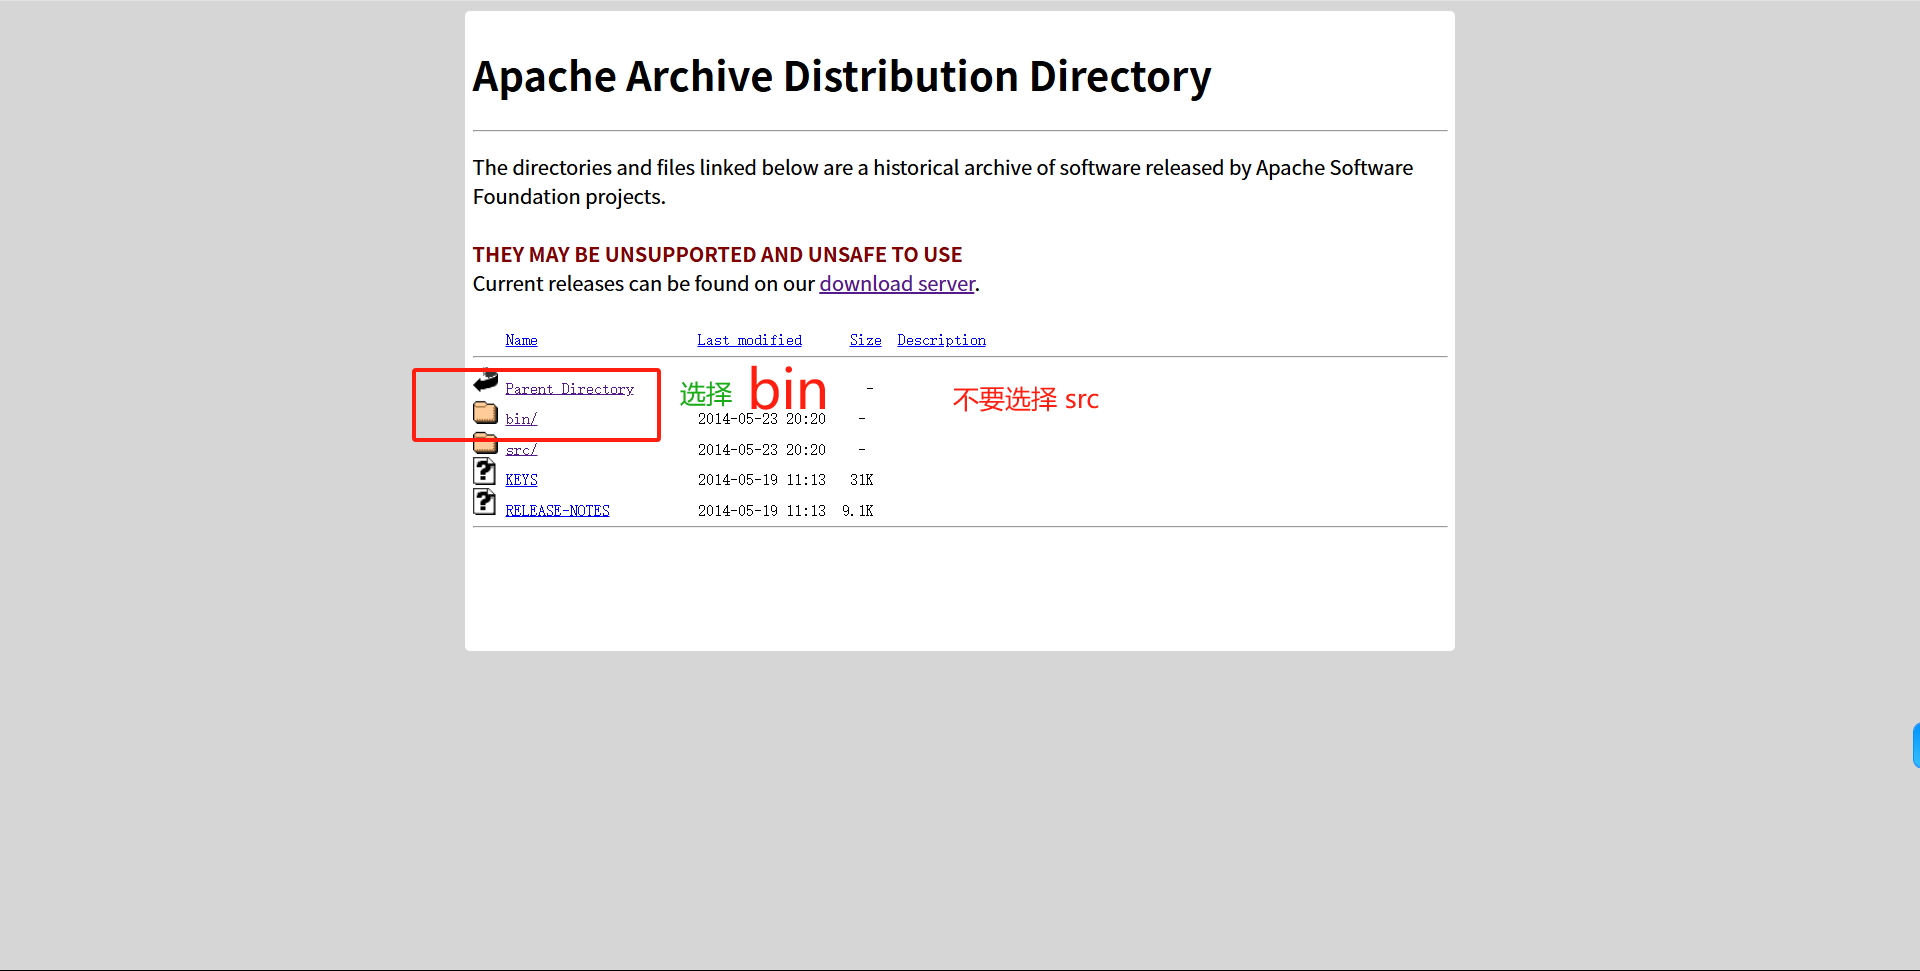Click the blue tab at right window edge
Image resolution: width=1920 pixels, height=971 pixels.
click(x=1916, y=746)
